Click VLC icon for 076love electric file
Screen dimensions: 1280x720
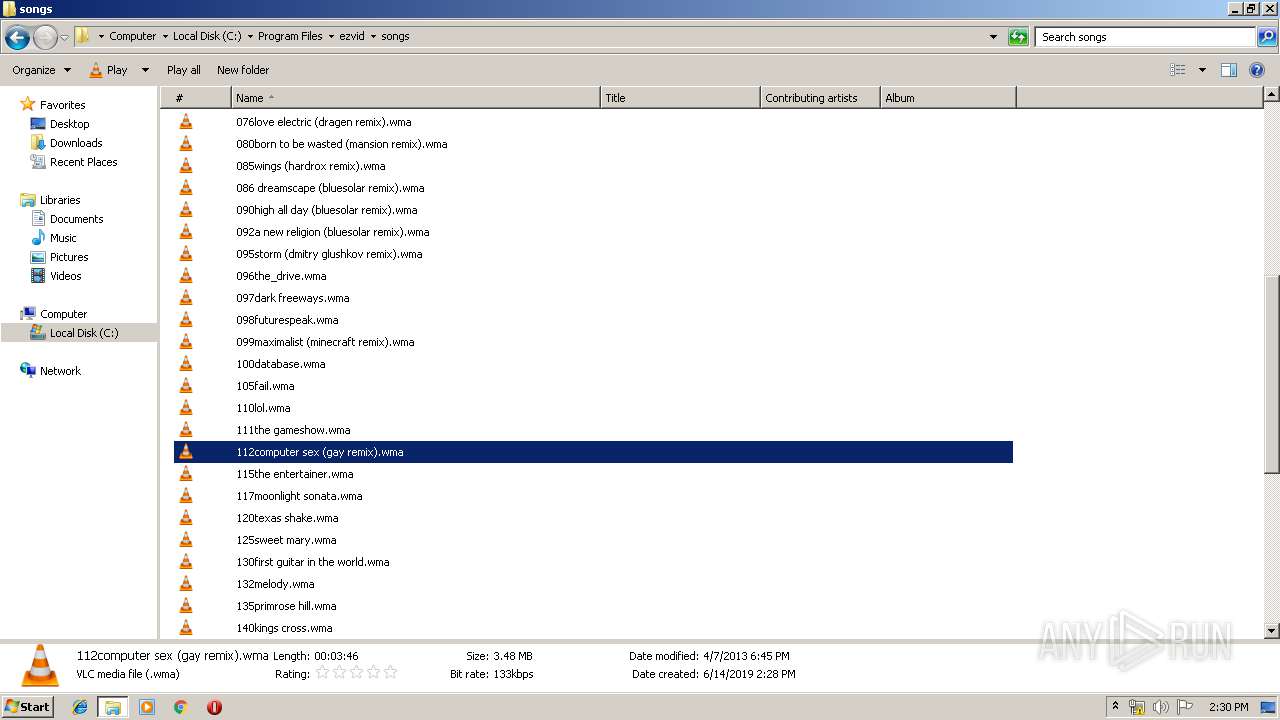tap(185, 122)
